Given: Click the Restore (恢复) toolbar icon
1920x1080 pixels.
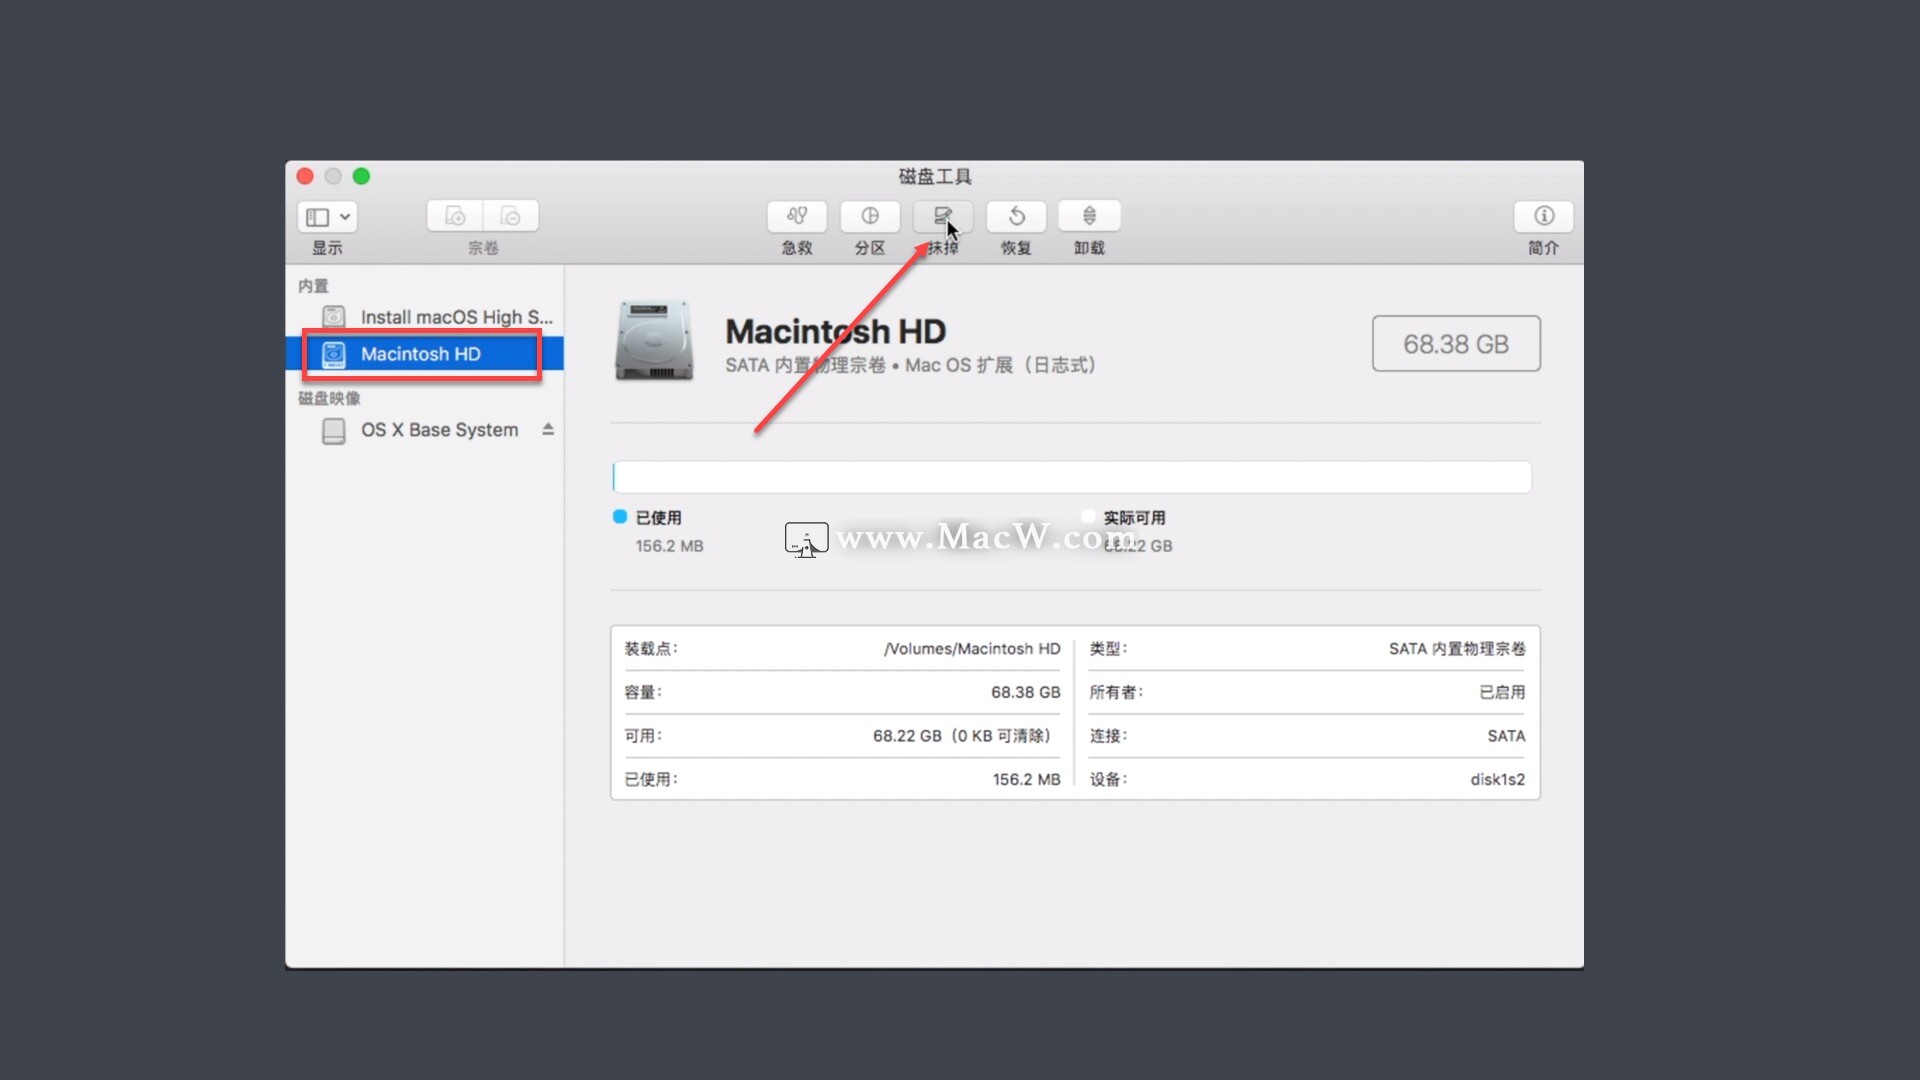Looking at the screenshot, I should [1016, 216].
